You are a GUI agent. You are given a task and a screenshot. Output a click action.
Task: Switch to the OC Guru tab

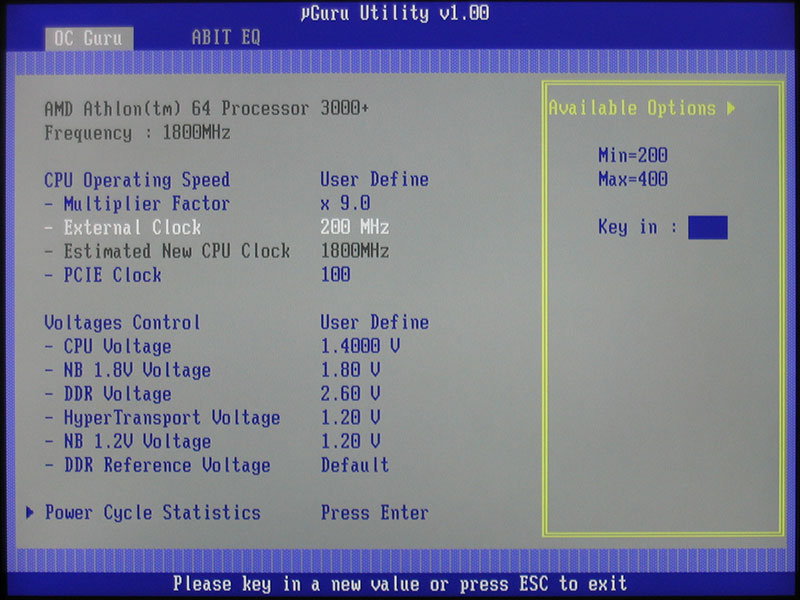89,38
